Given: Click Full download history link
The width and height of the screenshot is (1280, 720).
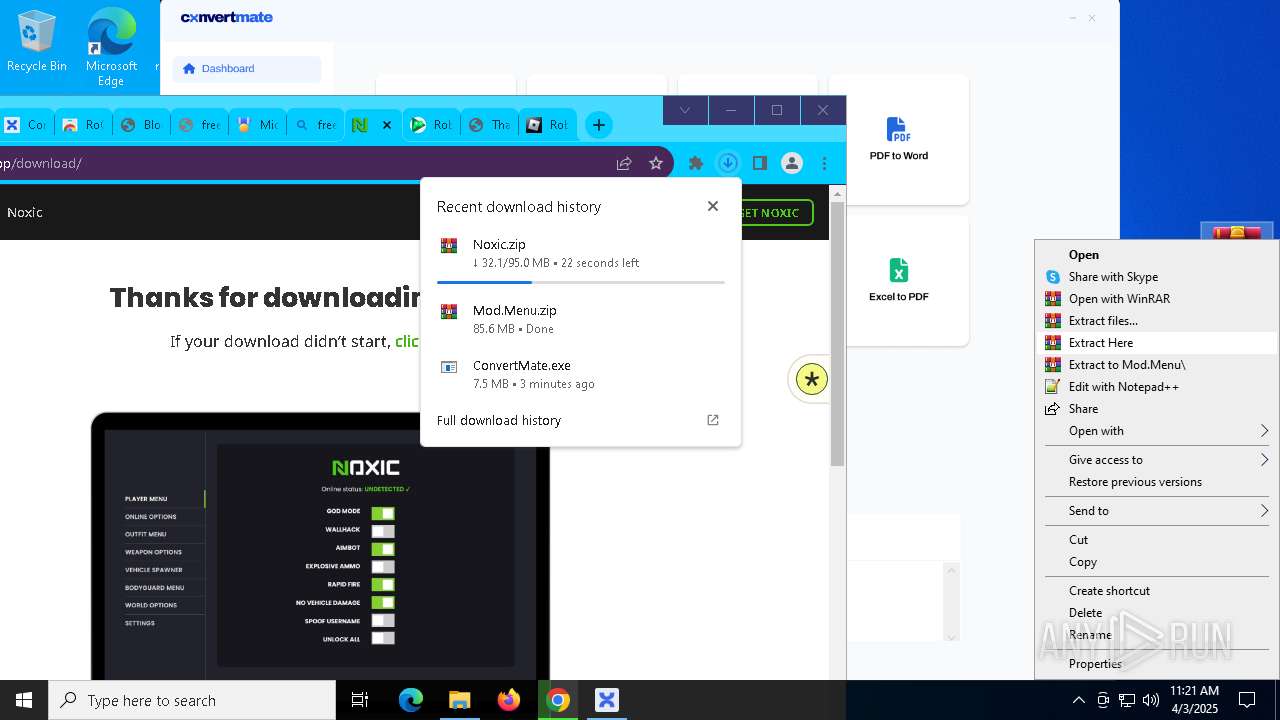Looking at the screenshot, I should 499,421.
